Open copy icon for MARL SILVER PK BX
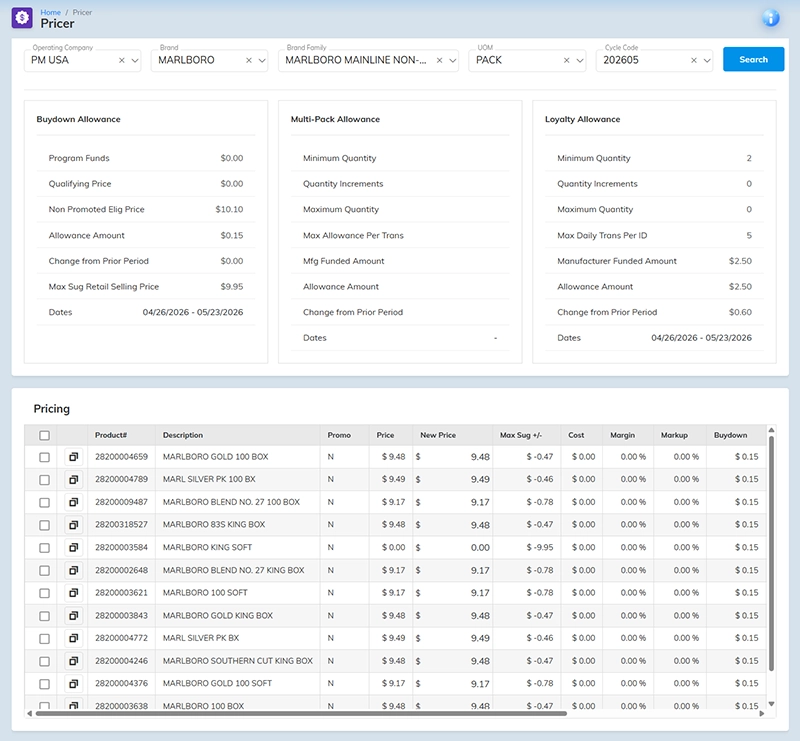The width and height of the screenshot is (800, 741). coord(73,638)
